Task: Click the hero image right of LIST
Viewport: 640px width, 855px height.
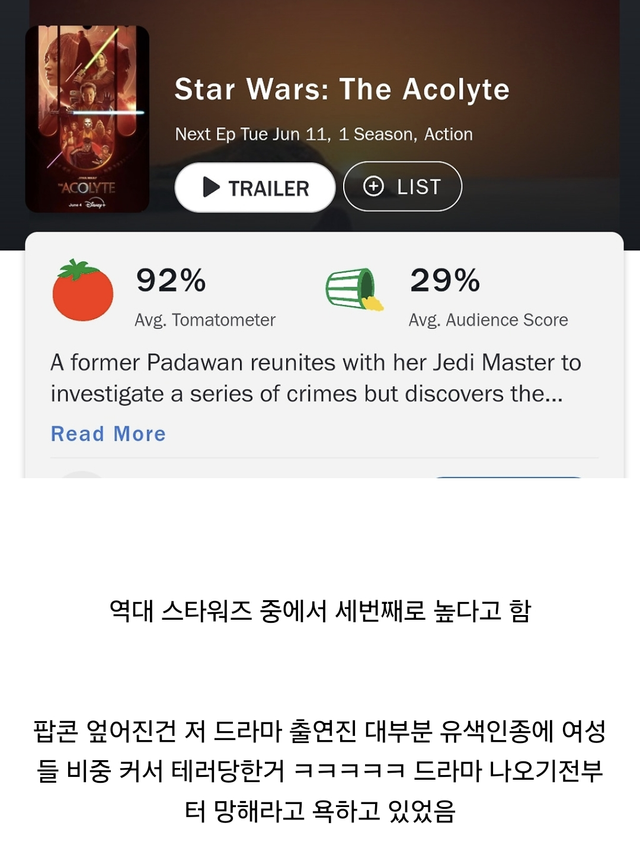Action: 540,186
